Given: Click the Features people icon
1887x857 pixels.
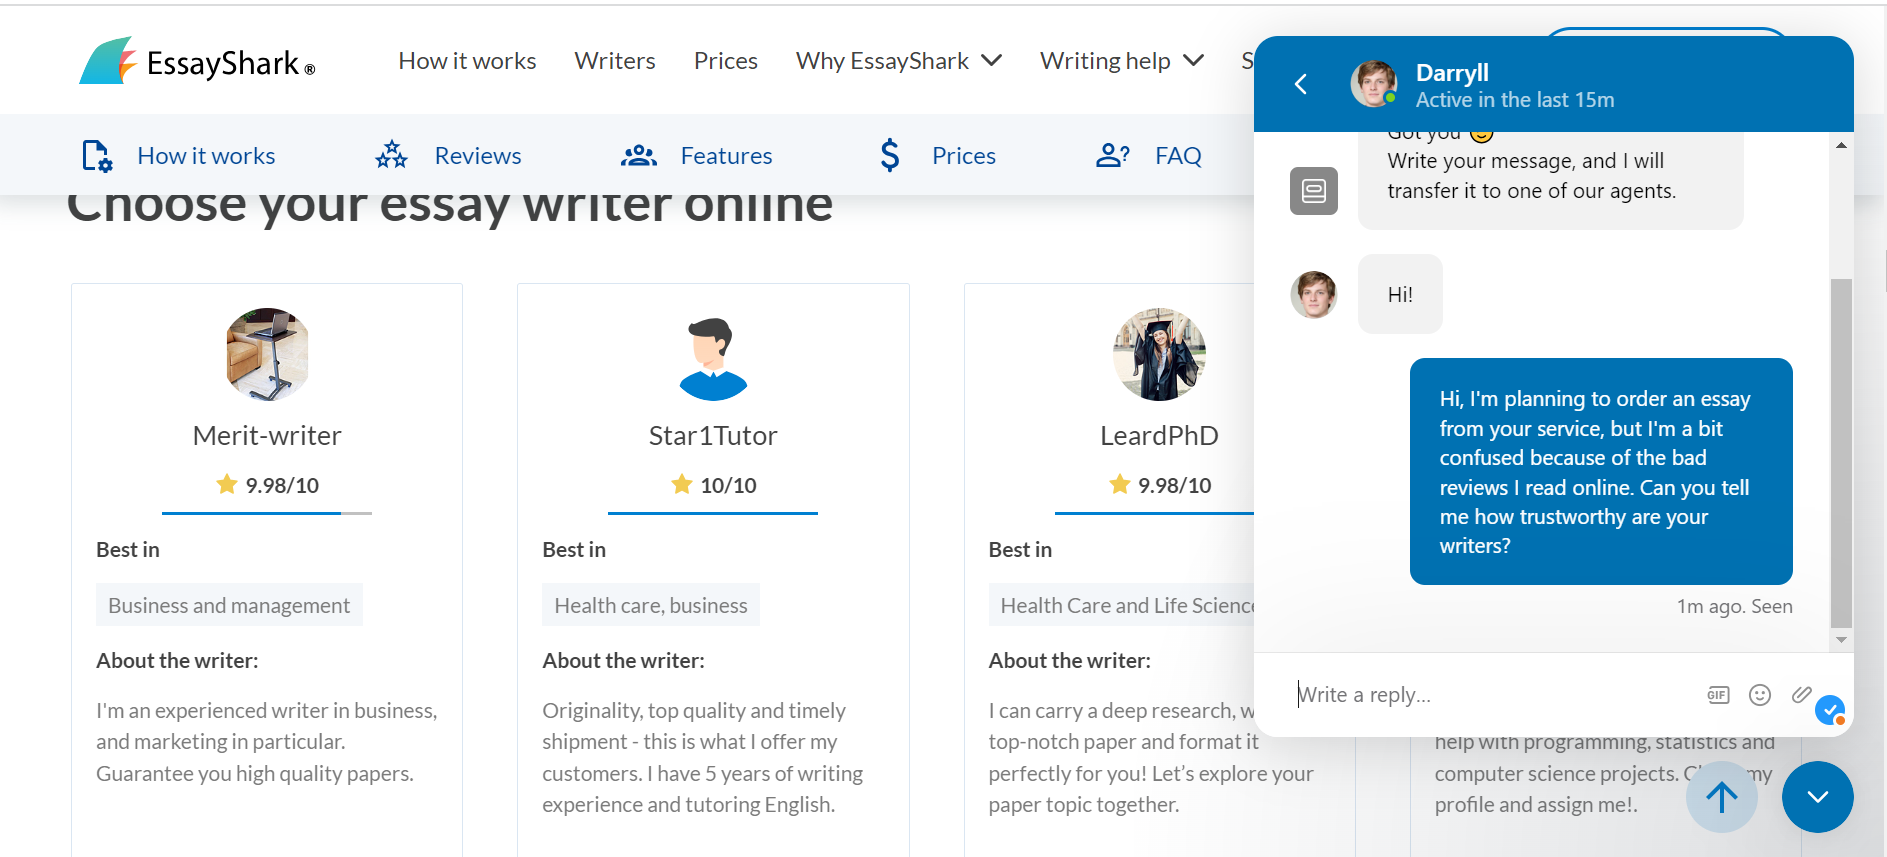Looking at the screenshot, I should click(638, 156).
